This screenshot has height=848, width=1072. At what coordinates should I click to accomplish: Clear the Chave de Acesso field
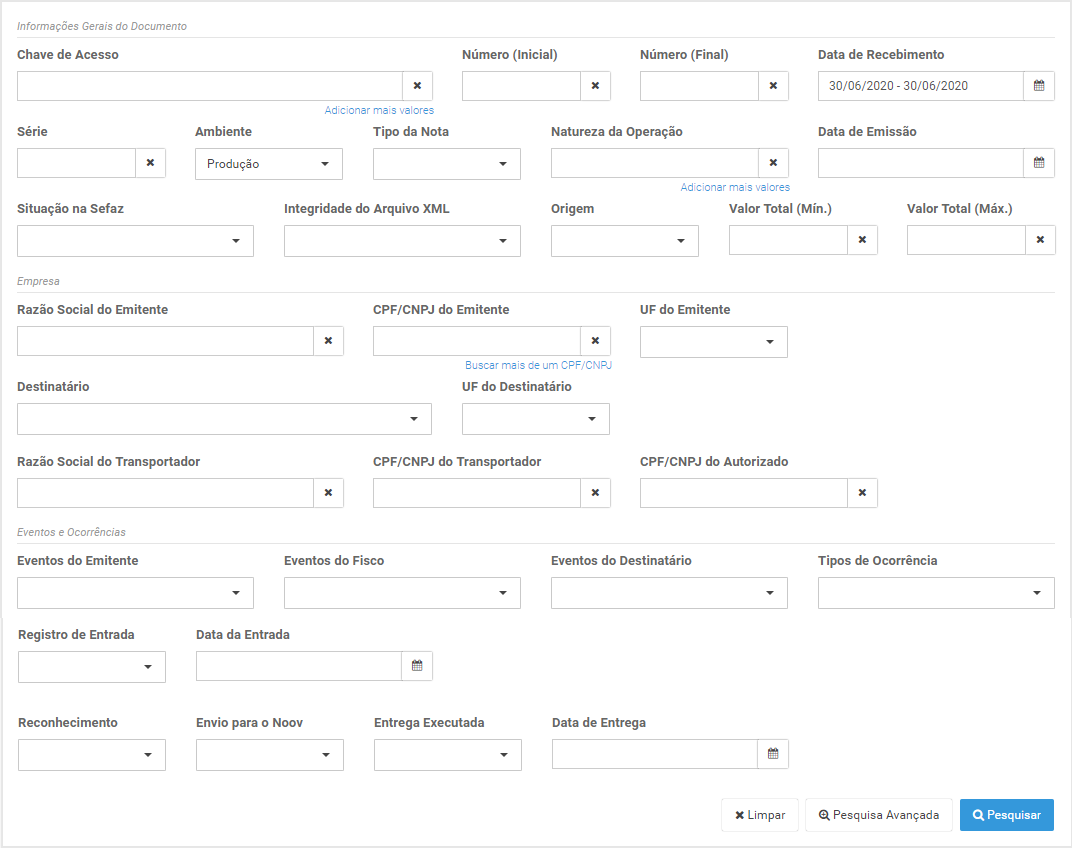417,86
